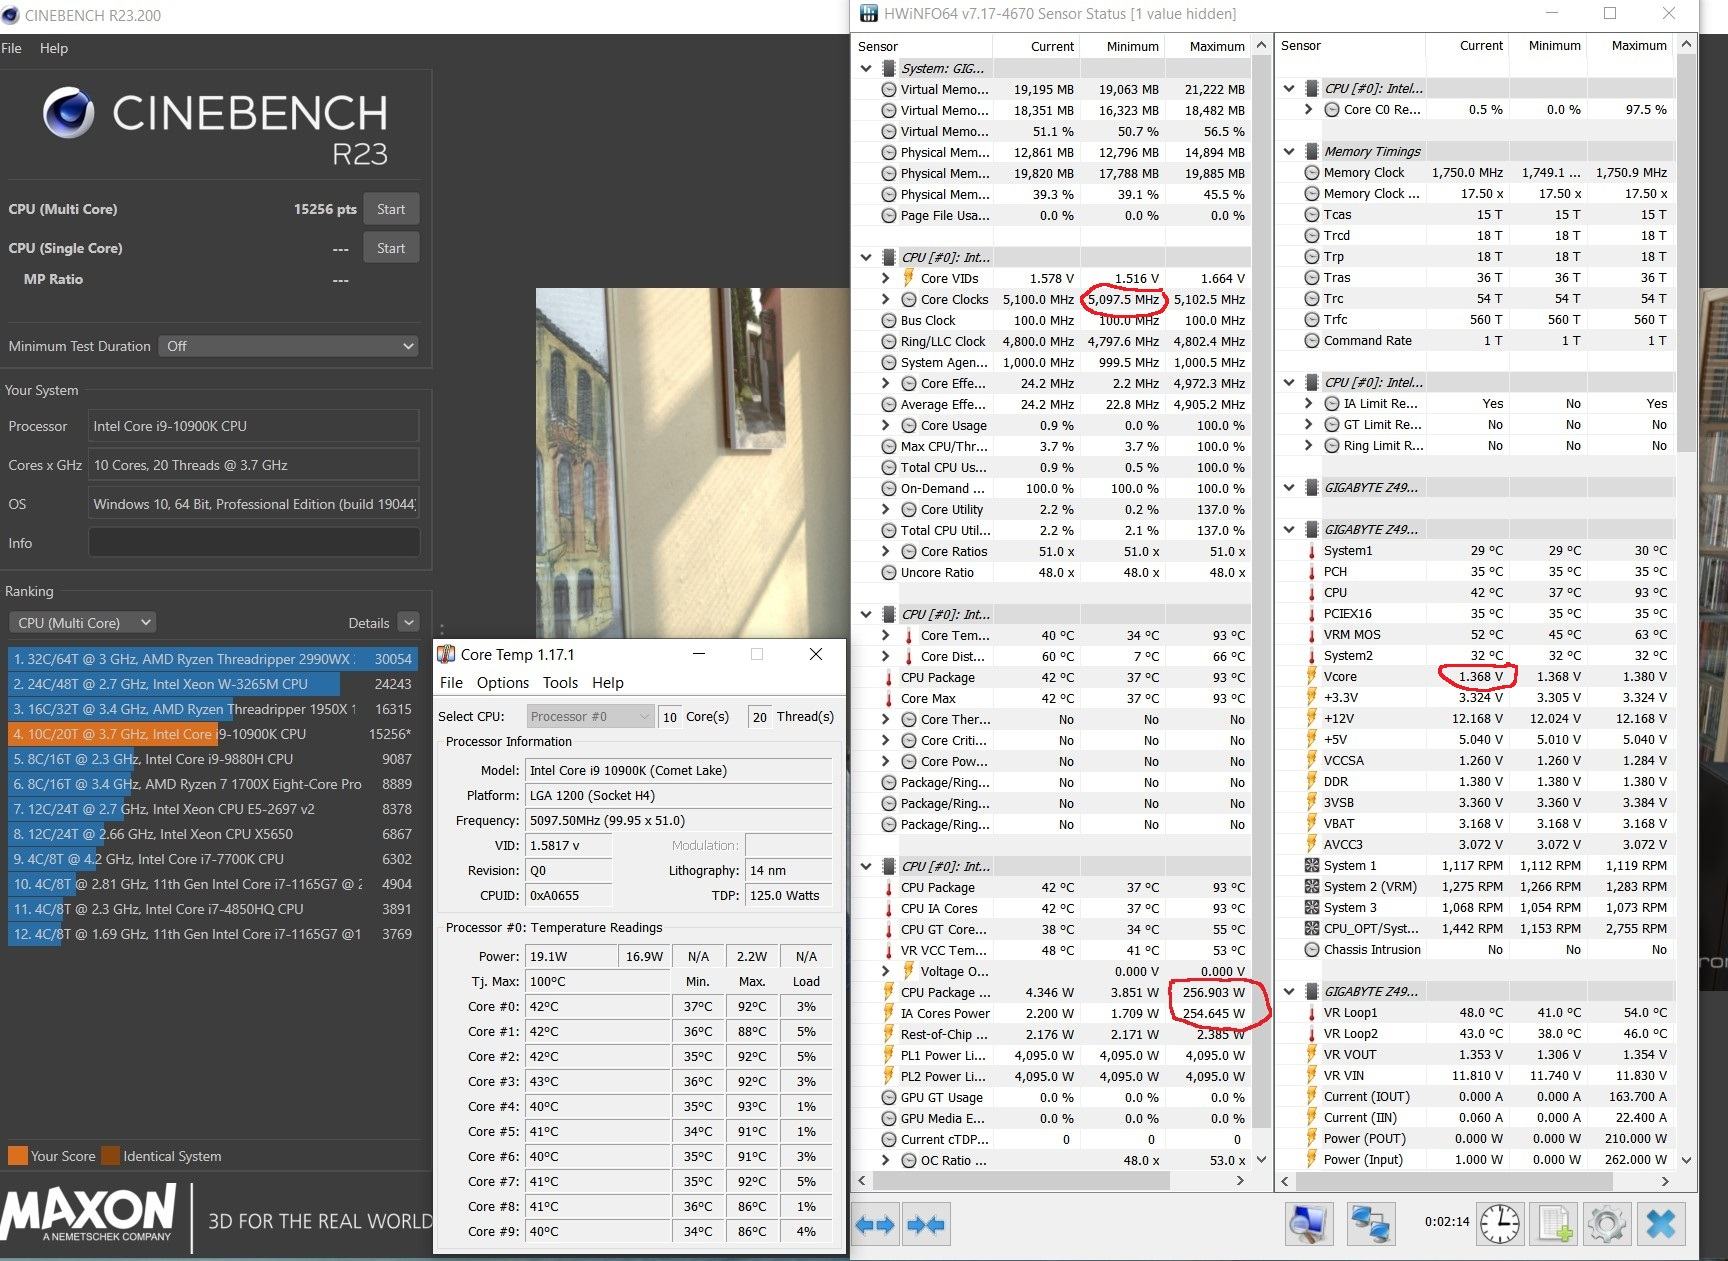
Task: Collapse the Memory Timings group
Action: [1289, 151]
